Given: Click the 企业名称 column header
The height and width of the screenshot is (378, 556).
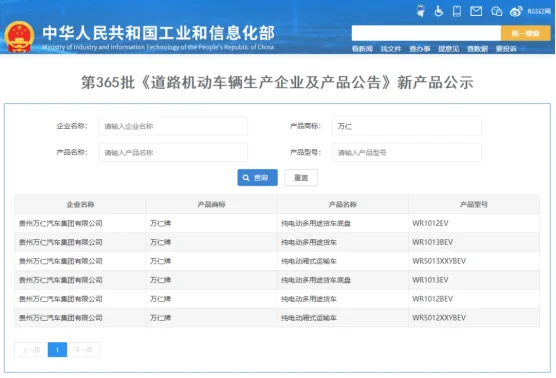Looking at the screenshot, I should tap(80, 204).
